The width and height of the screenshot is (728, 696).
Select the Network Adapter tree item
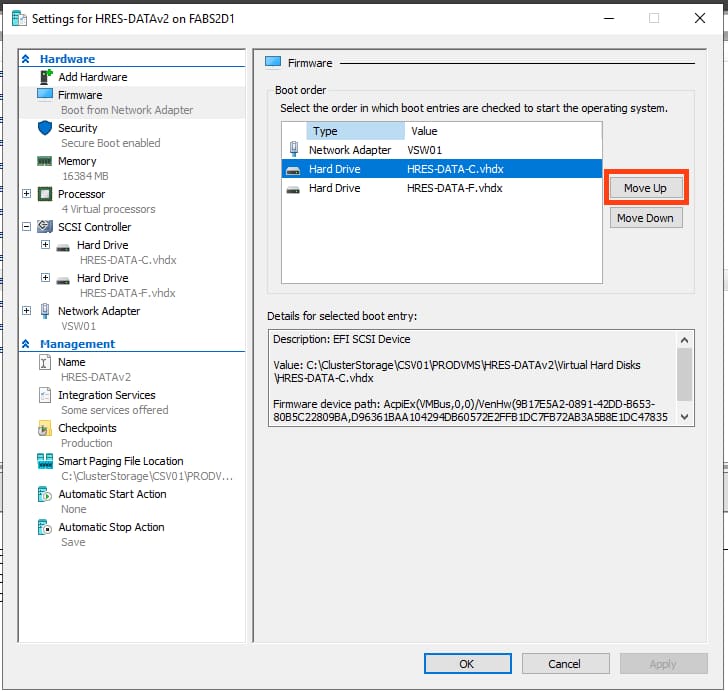coord(99,311)
